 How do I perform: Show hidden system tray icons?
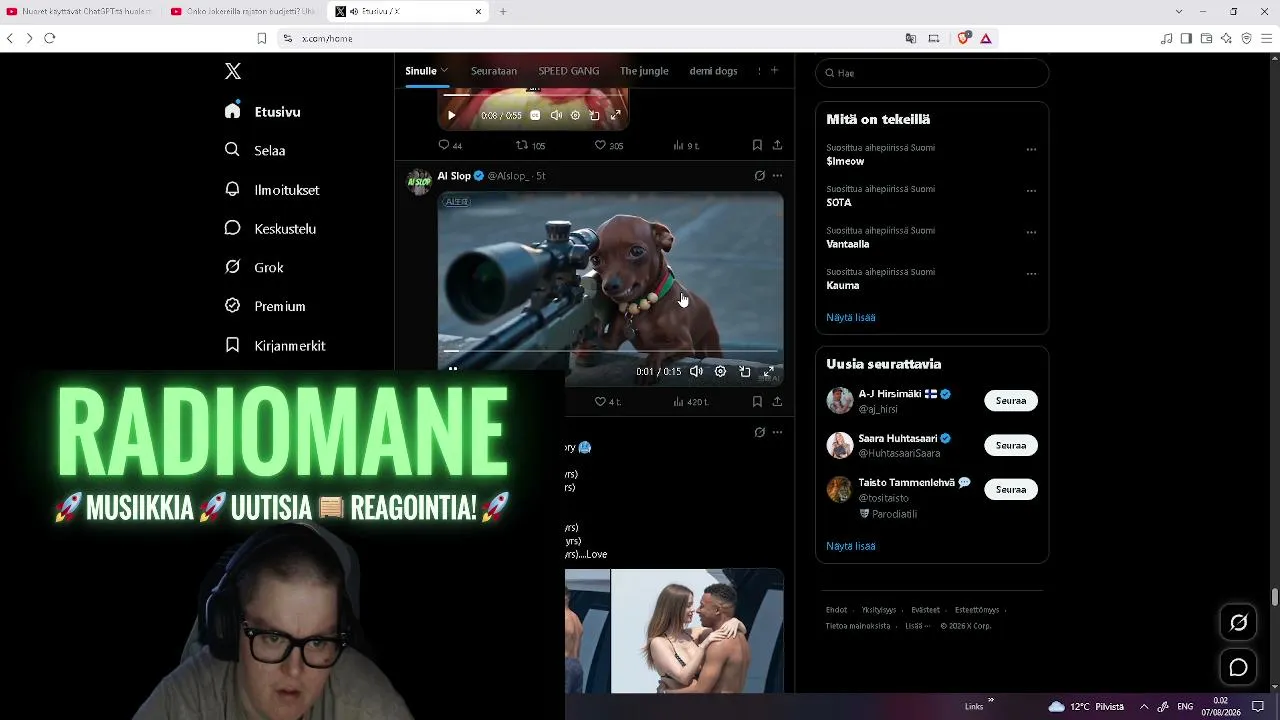pyautogui.click(x=1144, y=706)
